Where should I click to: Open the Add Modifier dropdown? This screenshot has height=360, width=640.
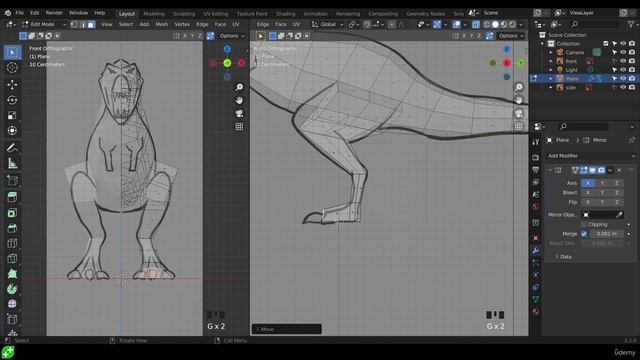591,156
